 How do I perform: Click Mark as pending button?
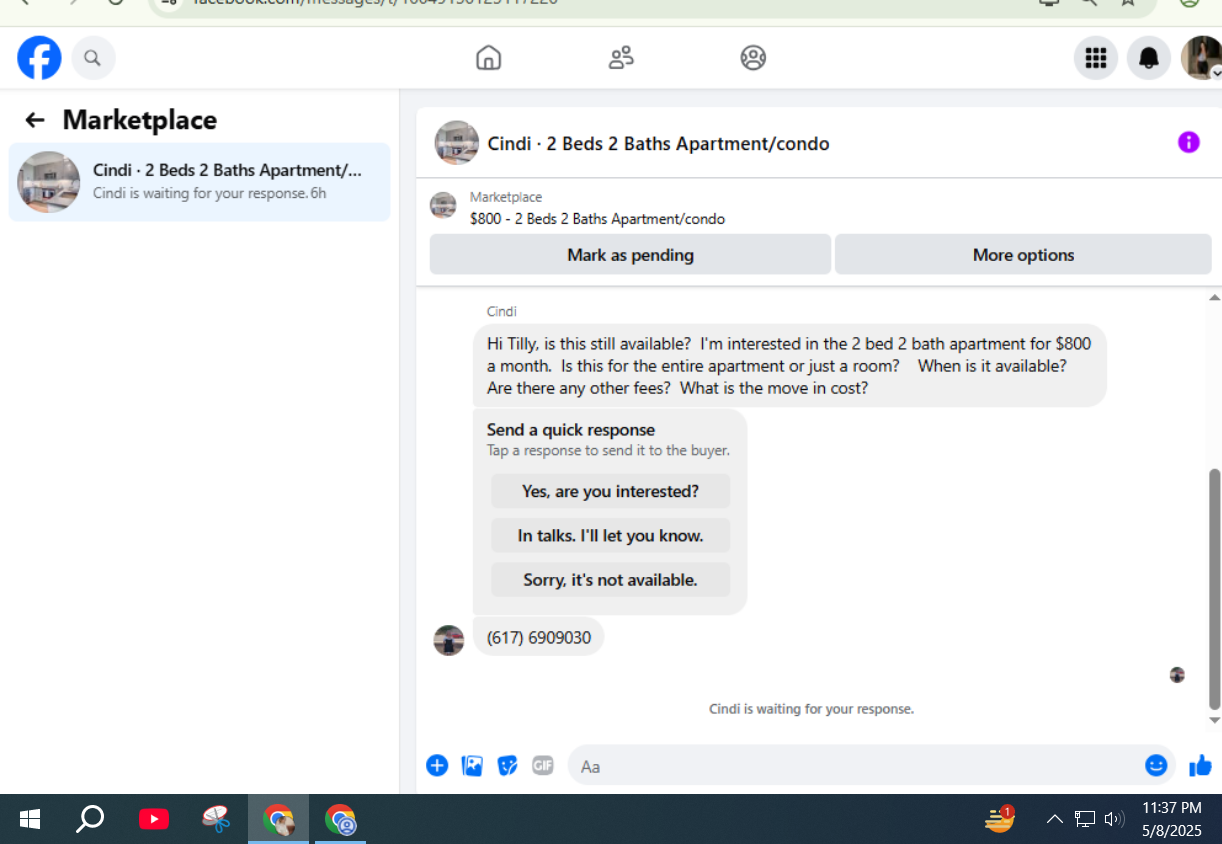630,255
